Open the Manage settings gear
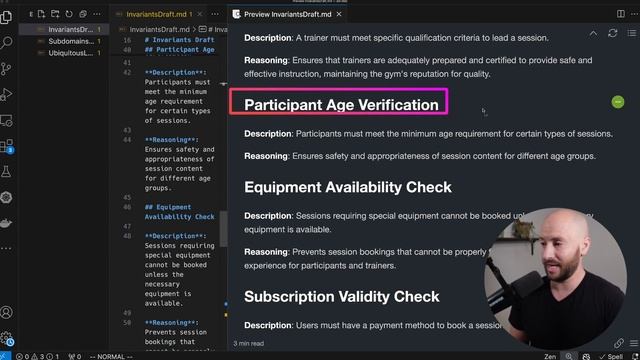 7,338
